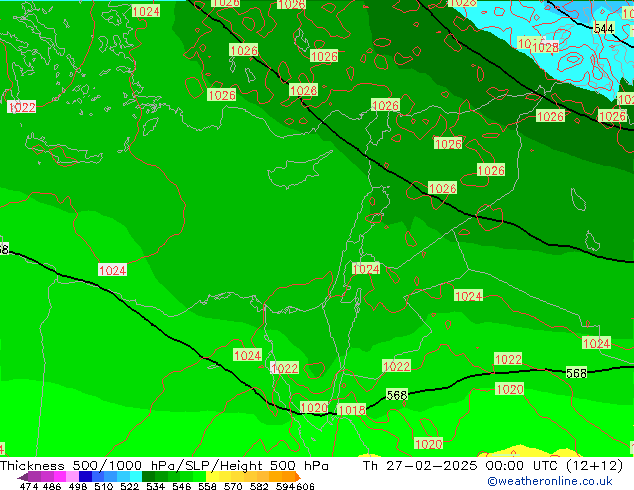The height and width of the screenshot is (490, 634).
Task: Click the darkest green legend swatch
Action: pyautogui.click(x=148, y=476)
